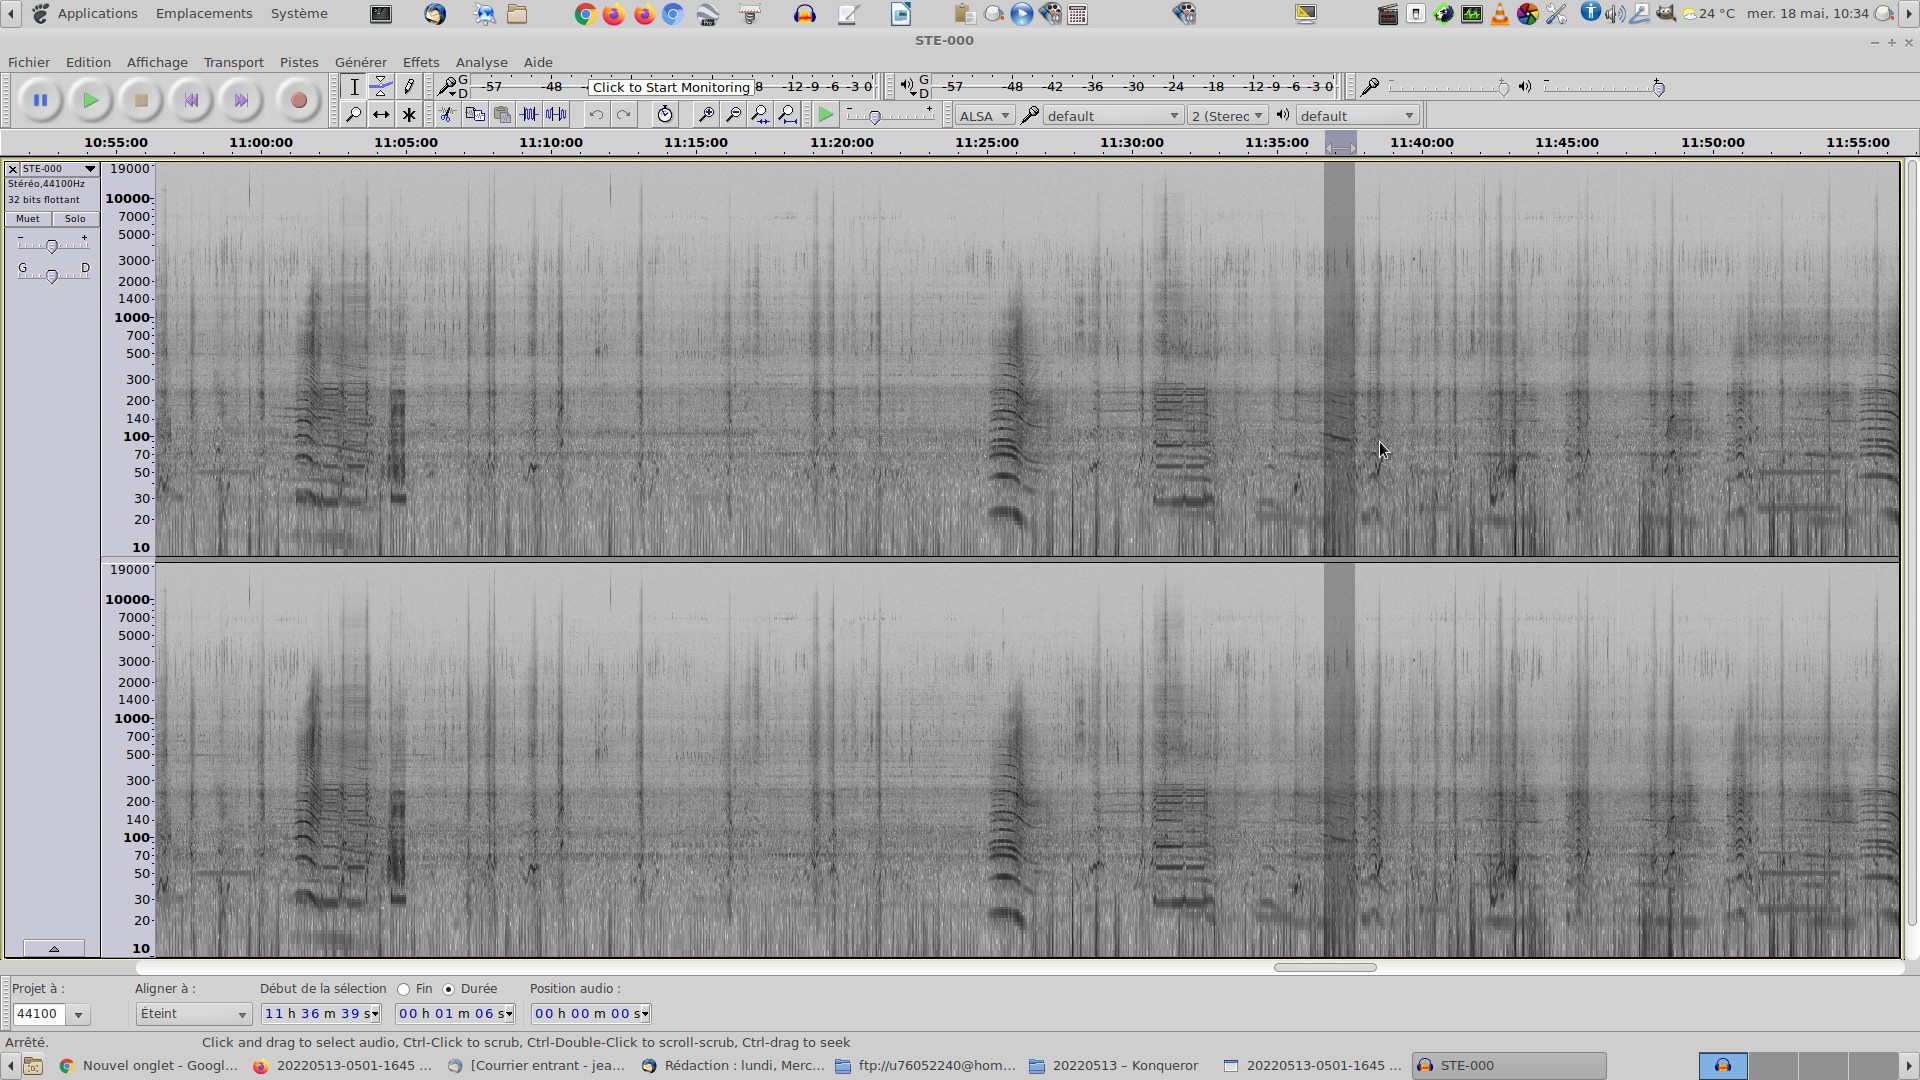Choose the Time Shift tool
Viewport: 1920px width, 1080px height.
[x=381, y=115]
